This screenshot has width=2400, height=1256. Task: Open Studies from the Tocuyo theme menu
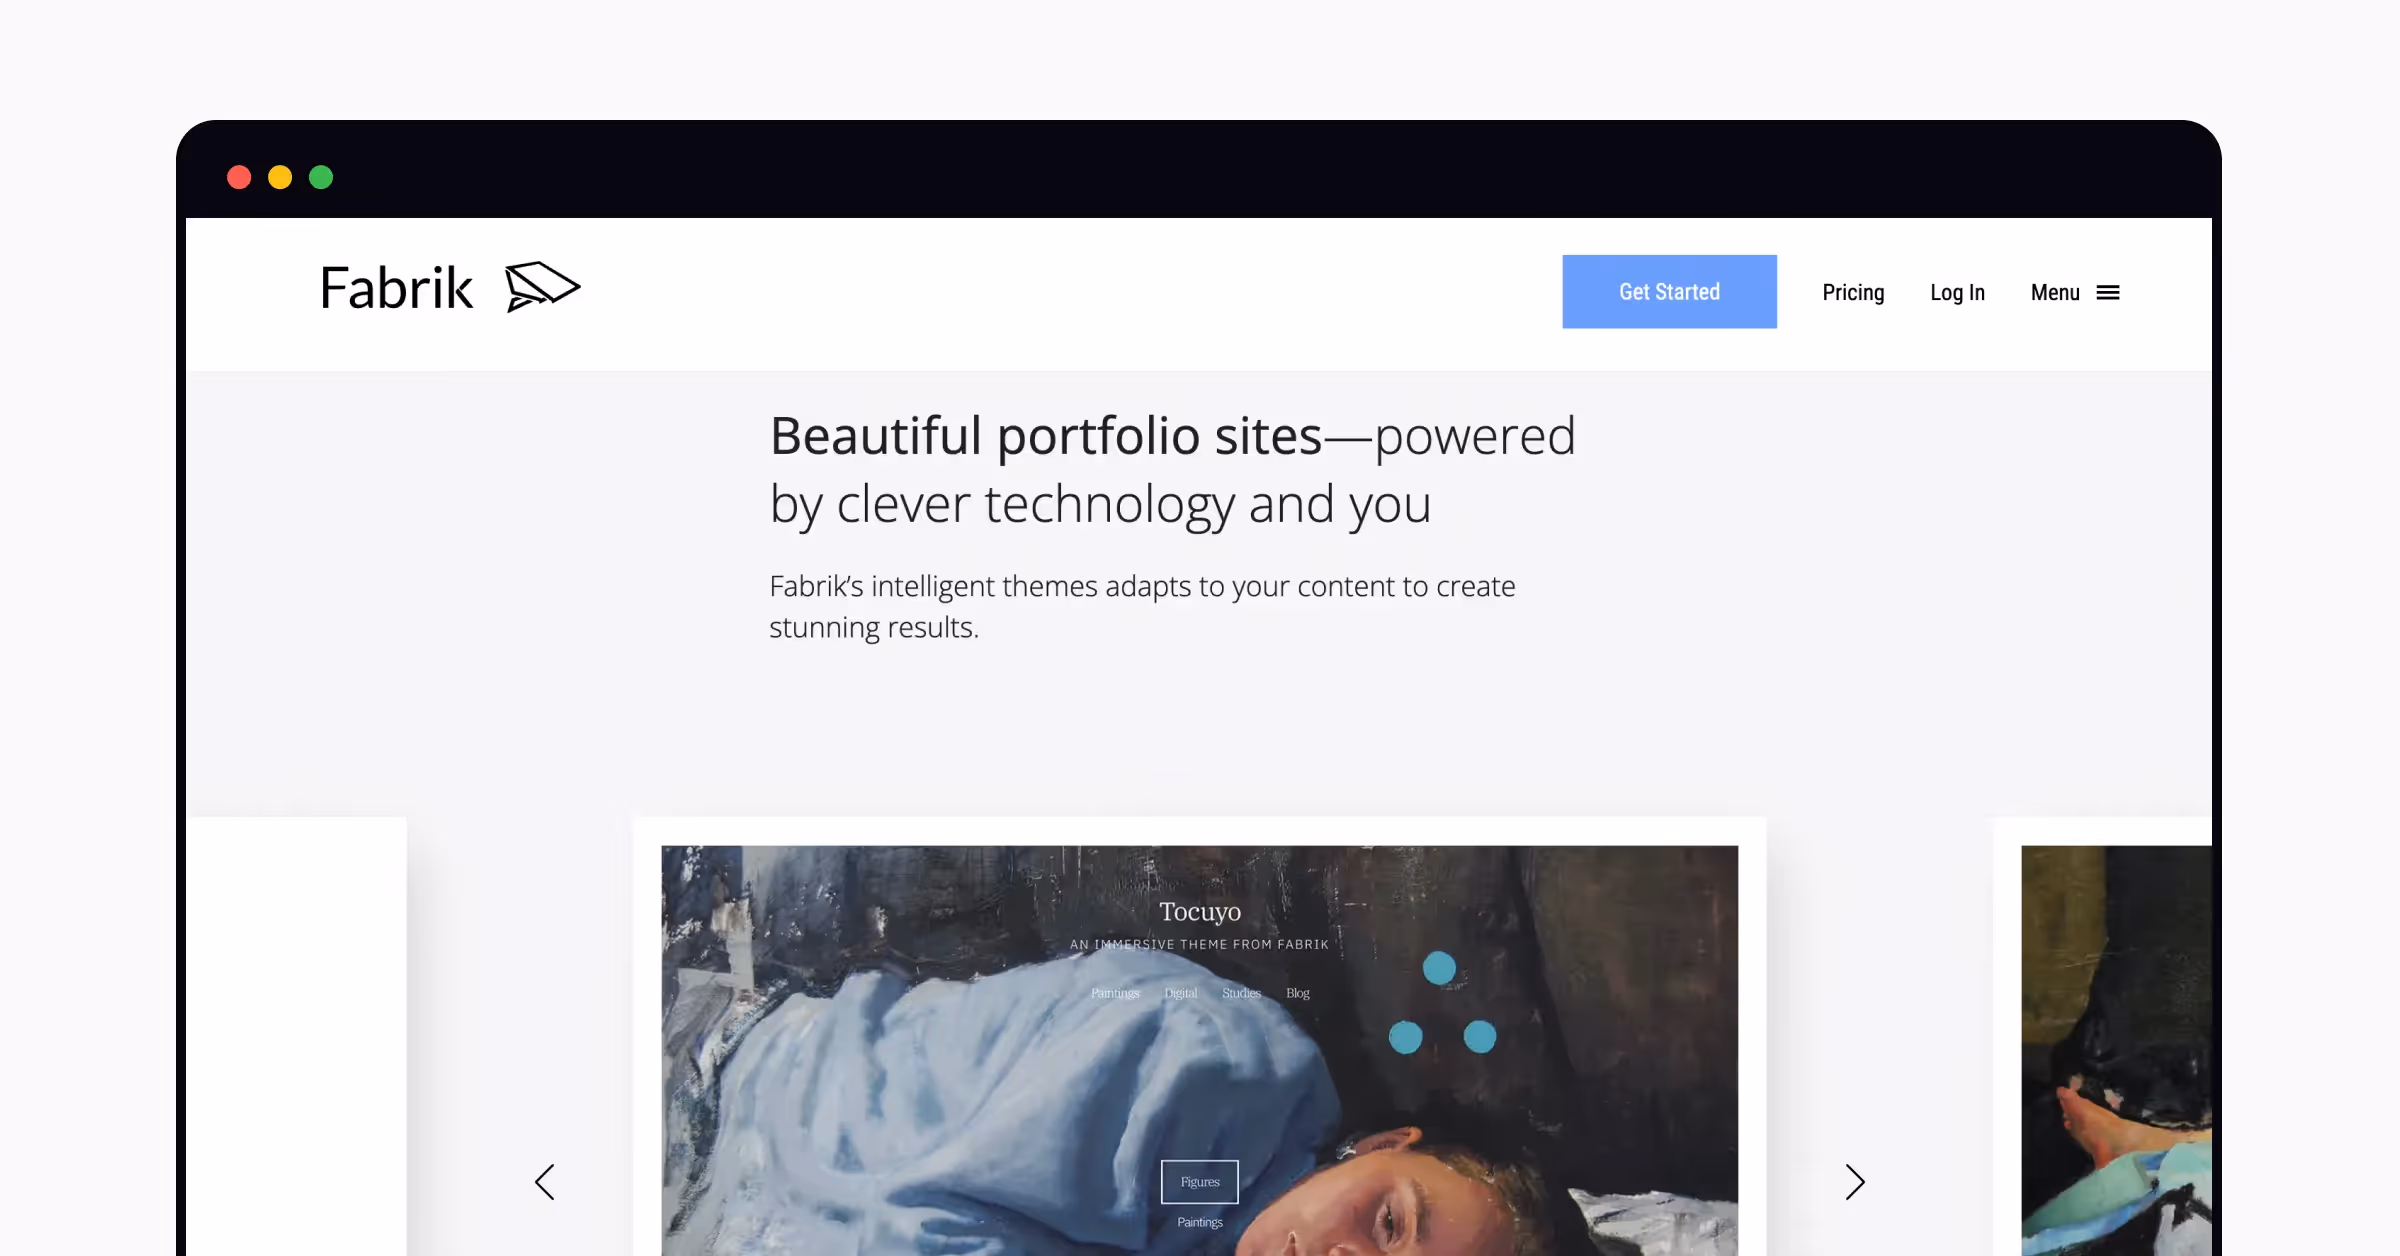point(1241,993)
